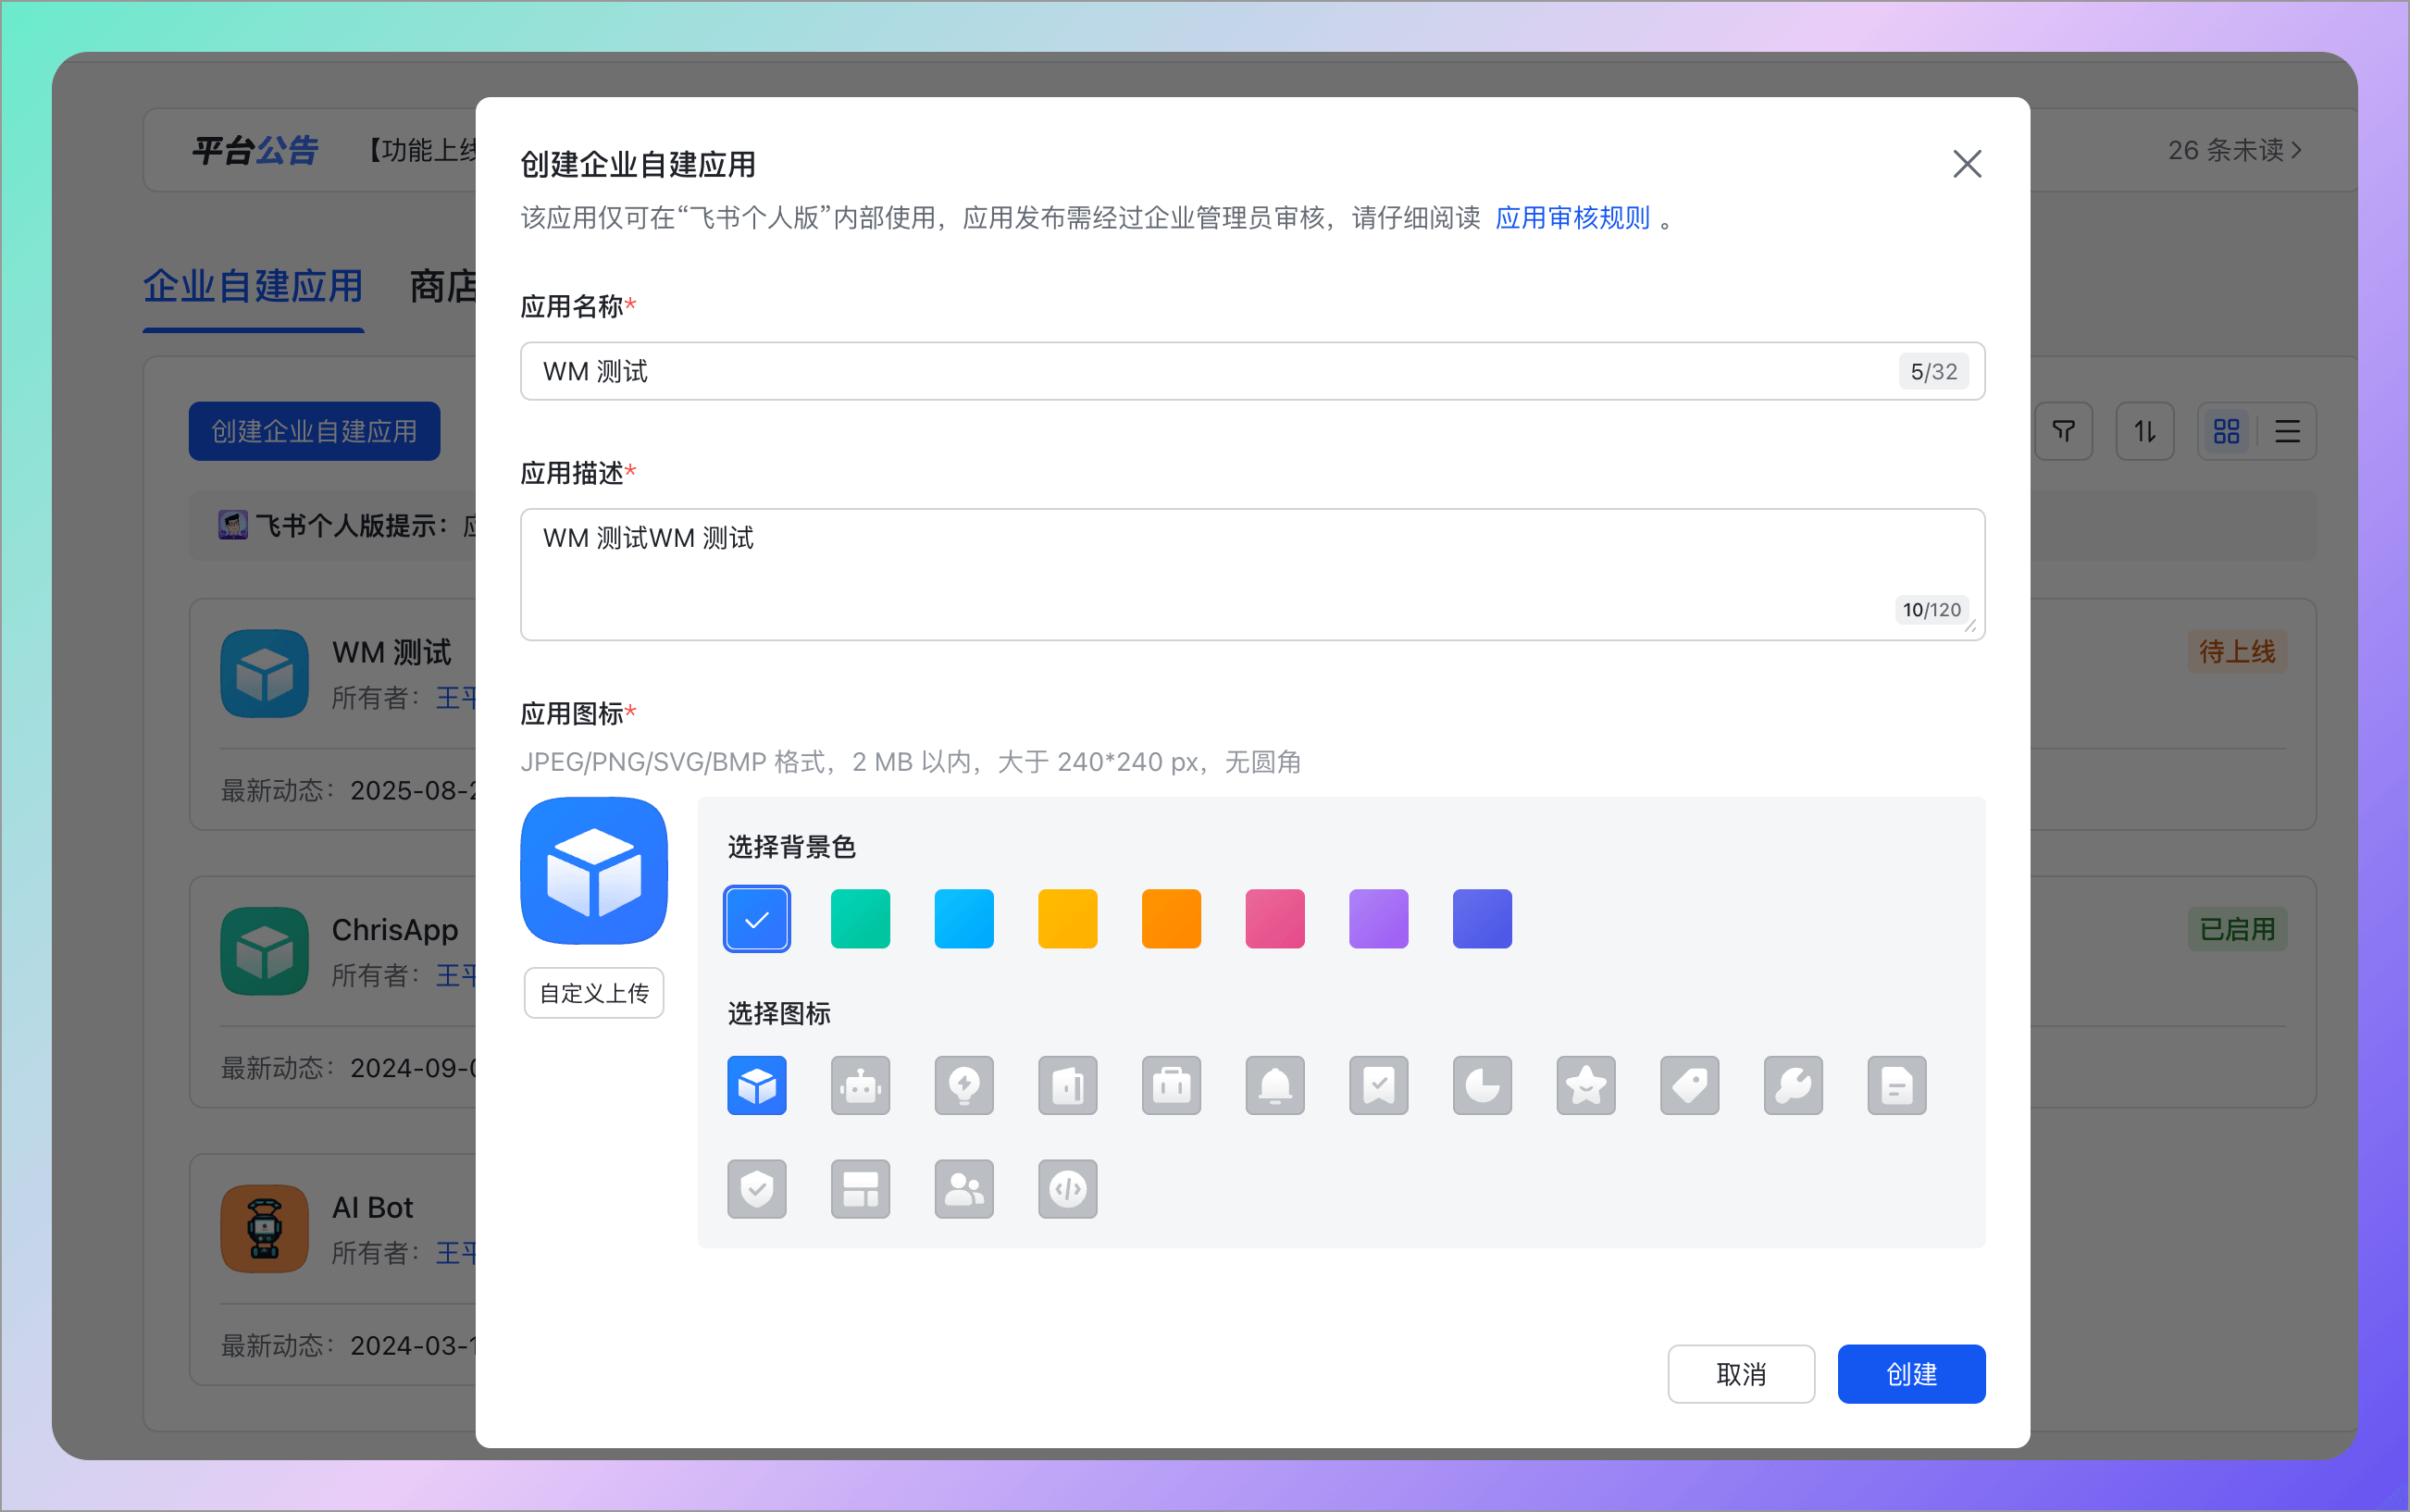Choose the pink background color swatch
Screen dimensions: 2410x1512
click(x=1274, y=918)
